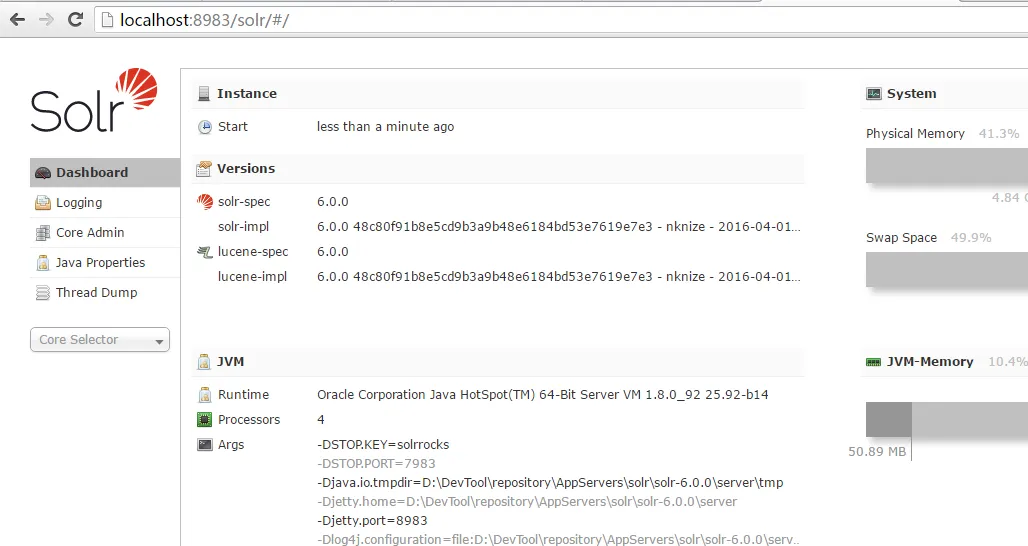This screenshot has height=546, width=1028.
Task: Open the Thread Dump page
Action: pos(105,293)
